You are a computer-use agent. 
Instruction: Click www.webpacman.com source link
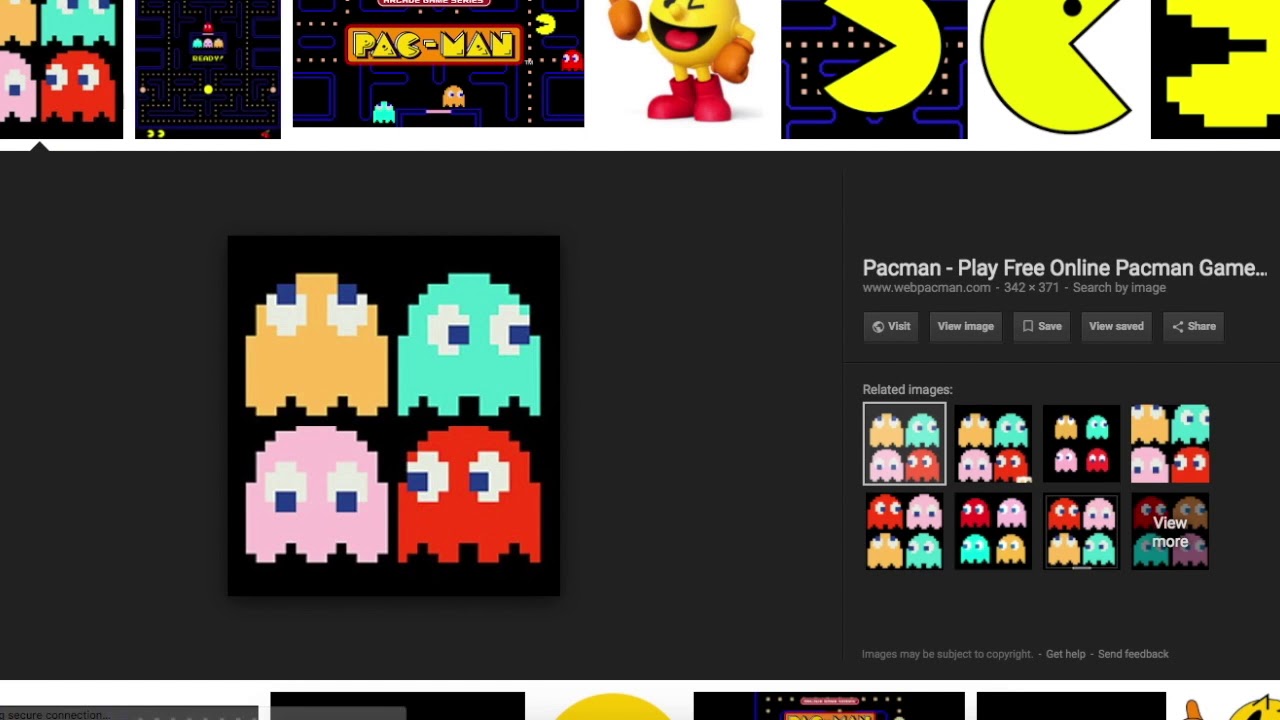coord(926,288)
